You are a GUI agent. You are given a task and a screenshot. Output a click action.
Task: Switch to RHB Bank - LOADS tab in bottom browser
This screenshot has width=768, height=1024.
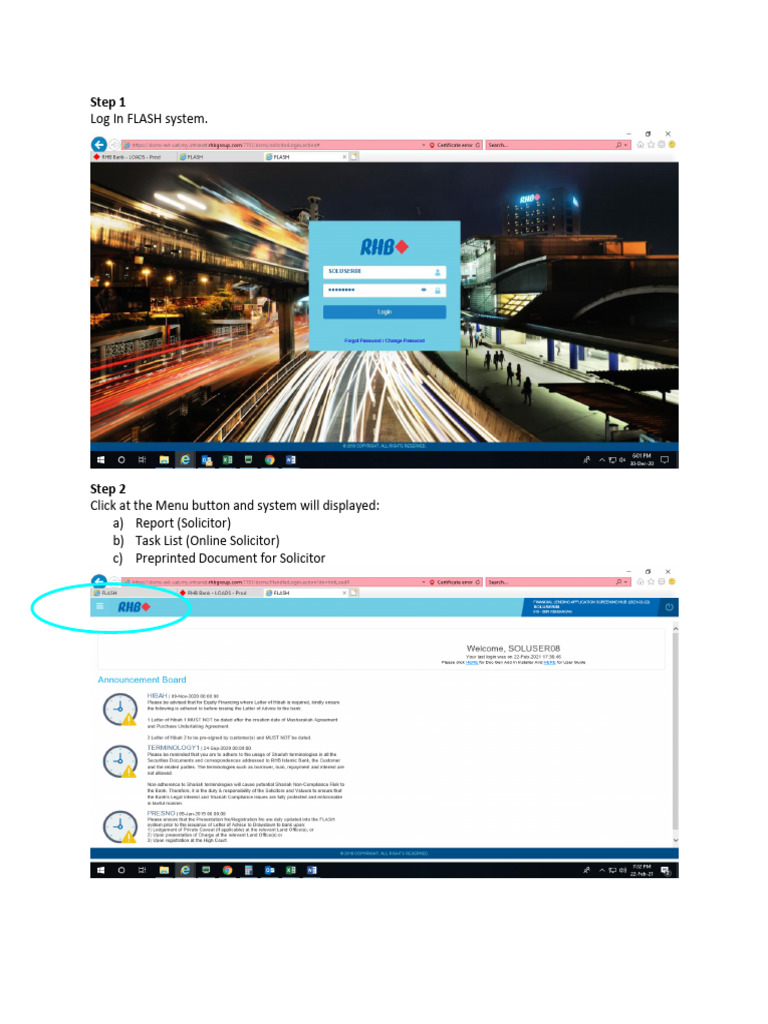tap(217, 593)
